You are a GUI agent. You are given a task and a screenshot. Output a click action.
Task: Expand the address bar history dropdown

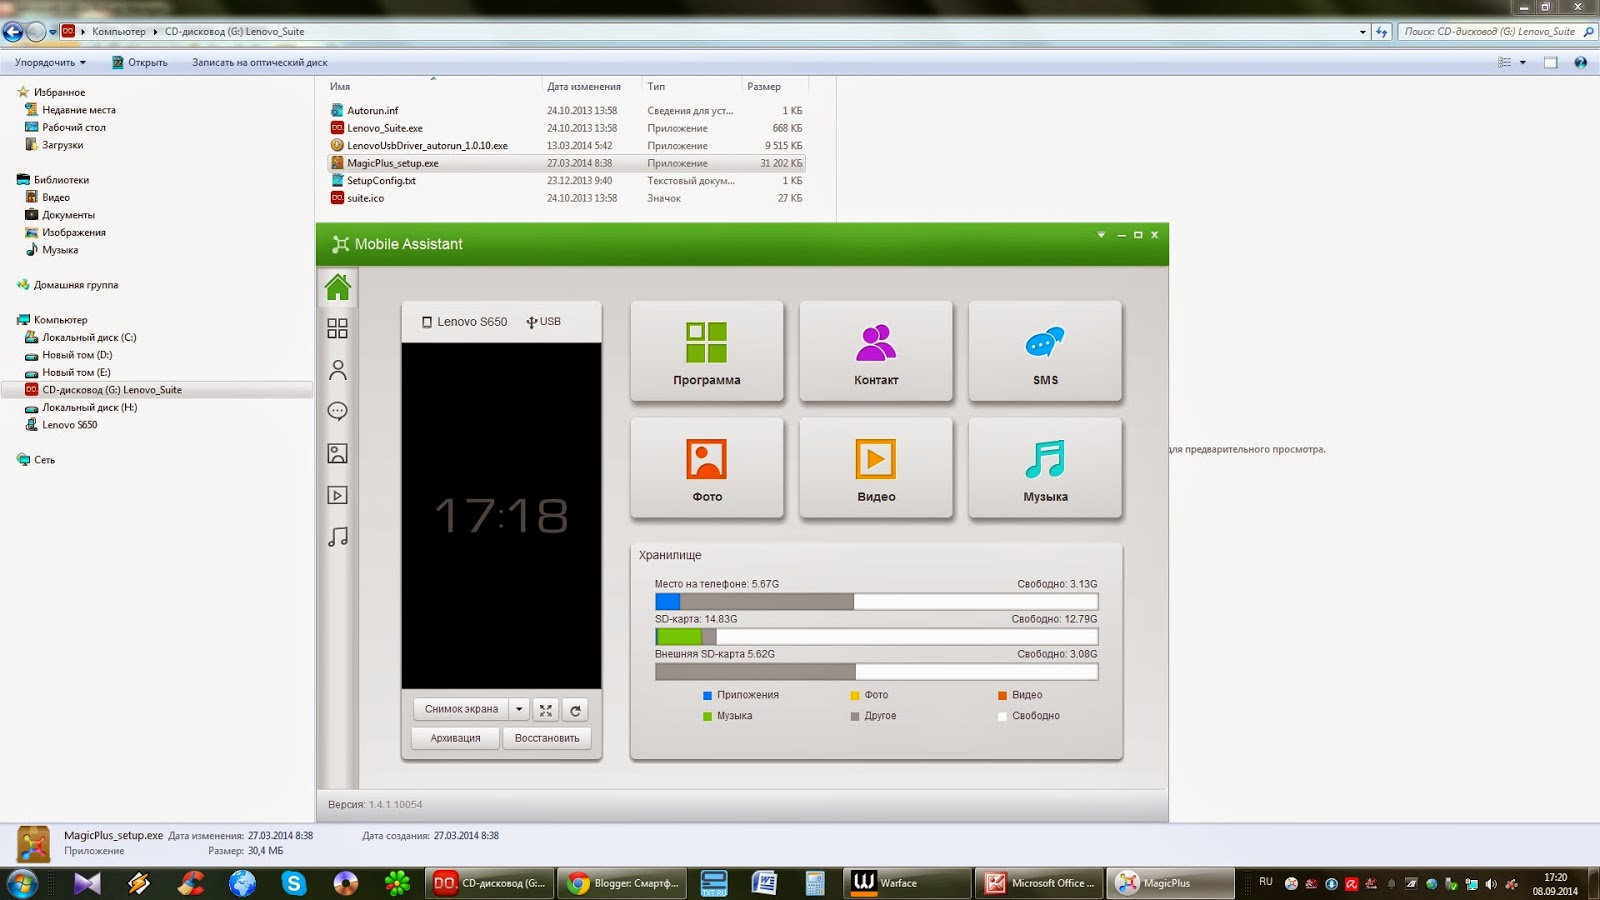pyautogui.click(x=1362, y=32)
